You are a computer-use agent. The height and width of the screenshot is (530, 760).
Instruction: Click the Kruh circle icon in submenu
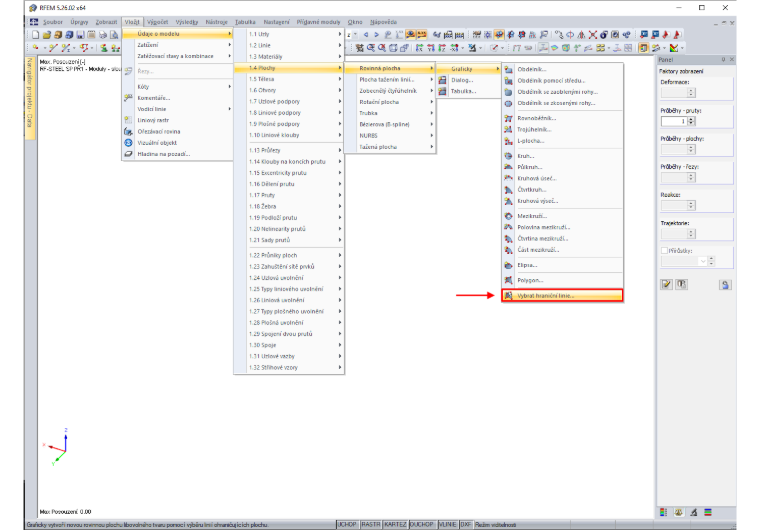tap(508, 156)
